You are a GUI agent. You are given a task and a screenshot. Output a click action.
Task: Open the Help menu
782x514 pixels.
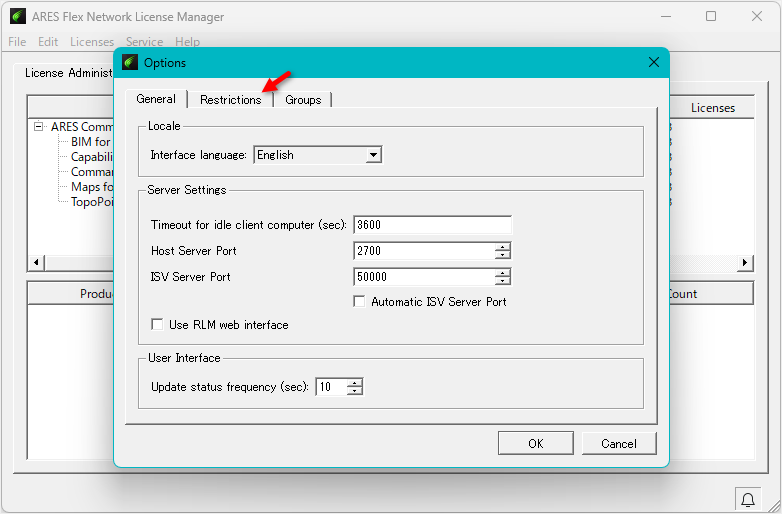click(x=187, y=42)
